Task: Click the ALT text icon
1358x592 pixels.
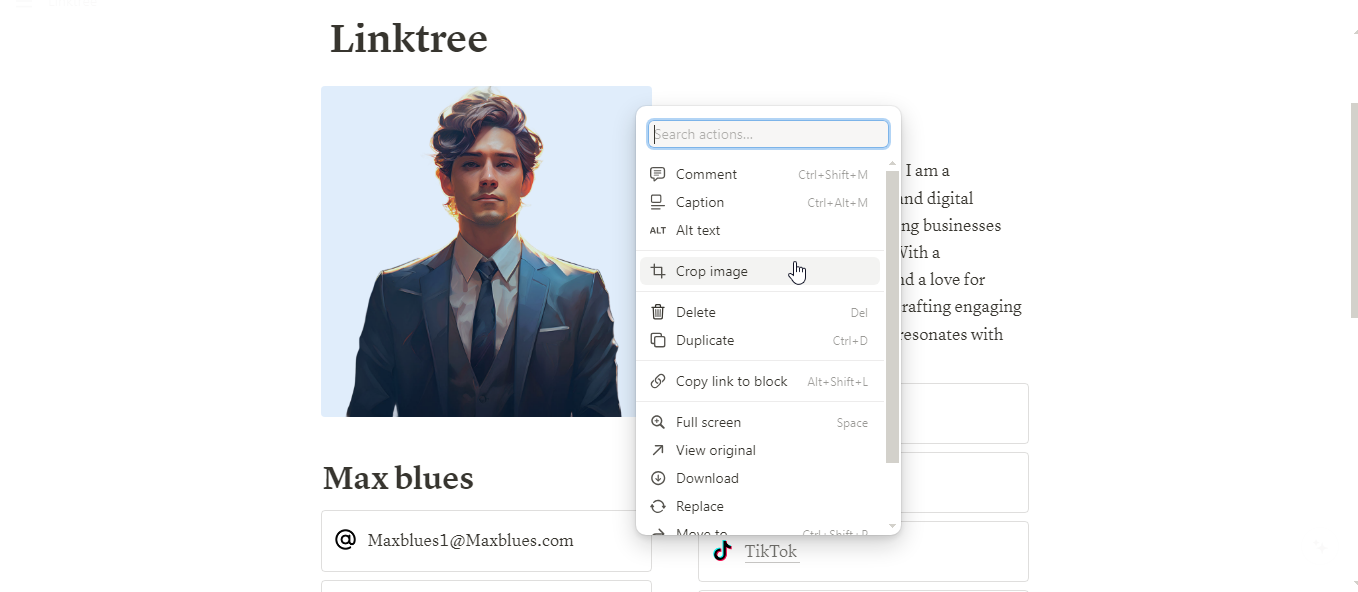Action: click(x=657, y=230)
